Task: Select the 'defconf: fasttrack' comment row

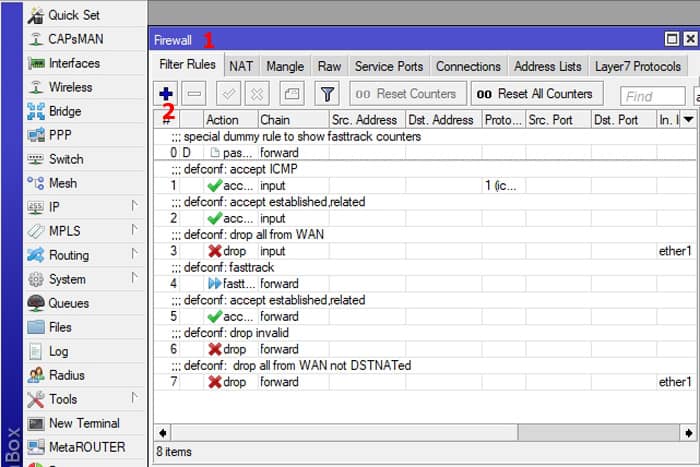Action: pyautogui.click(x=425, y=267)
